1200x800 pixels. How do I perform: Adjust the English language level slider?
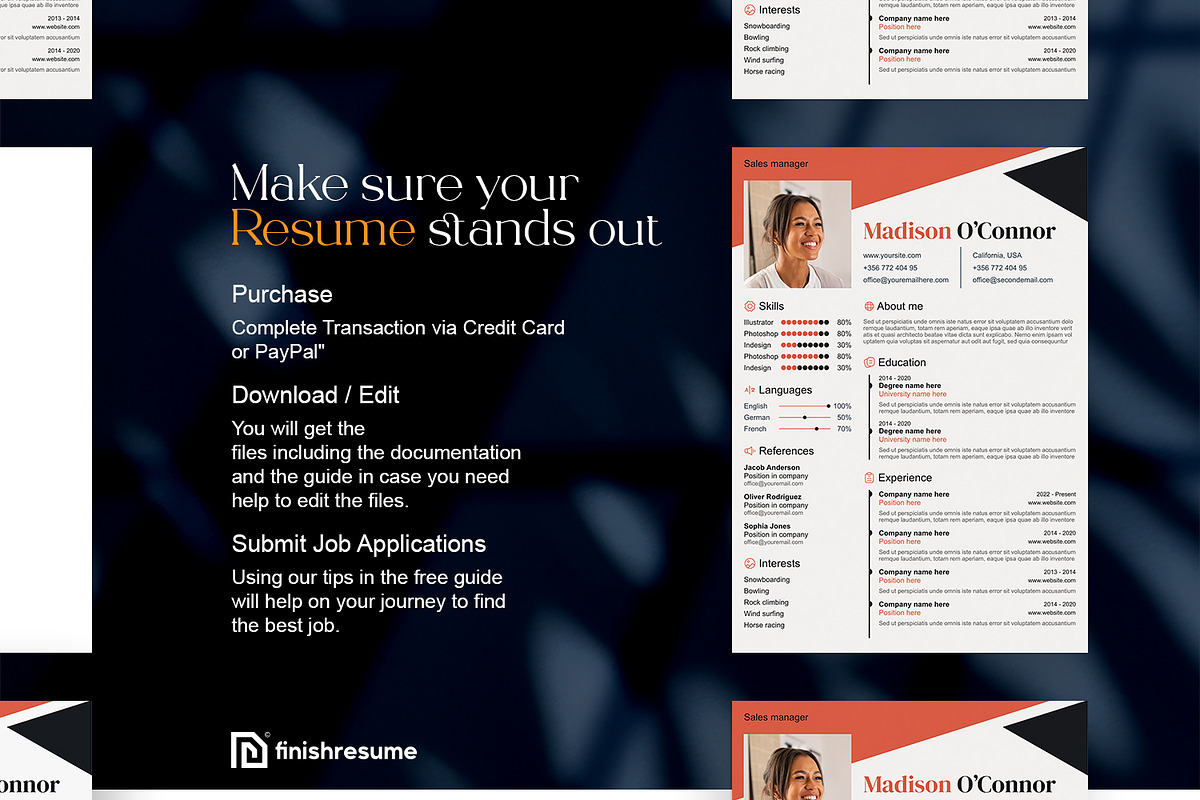[803, 406]
